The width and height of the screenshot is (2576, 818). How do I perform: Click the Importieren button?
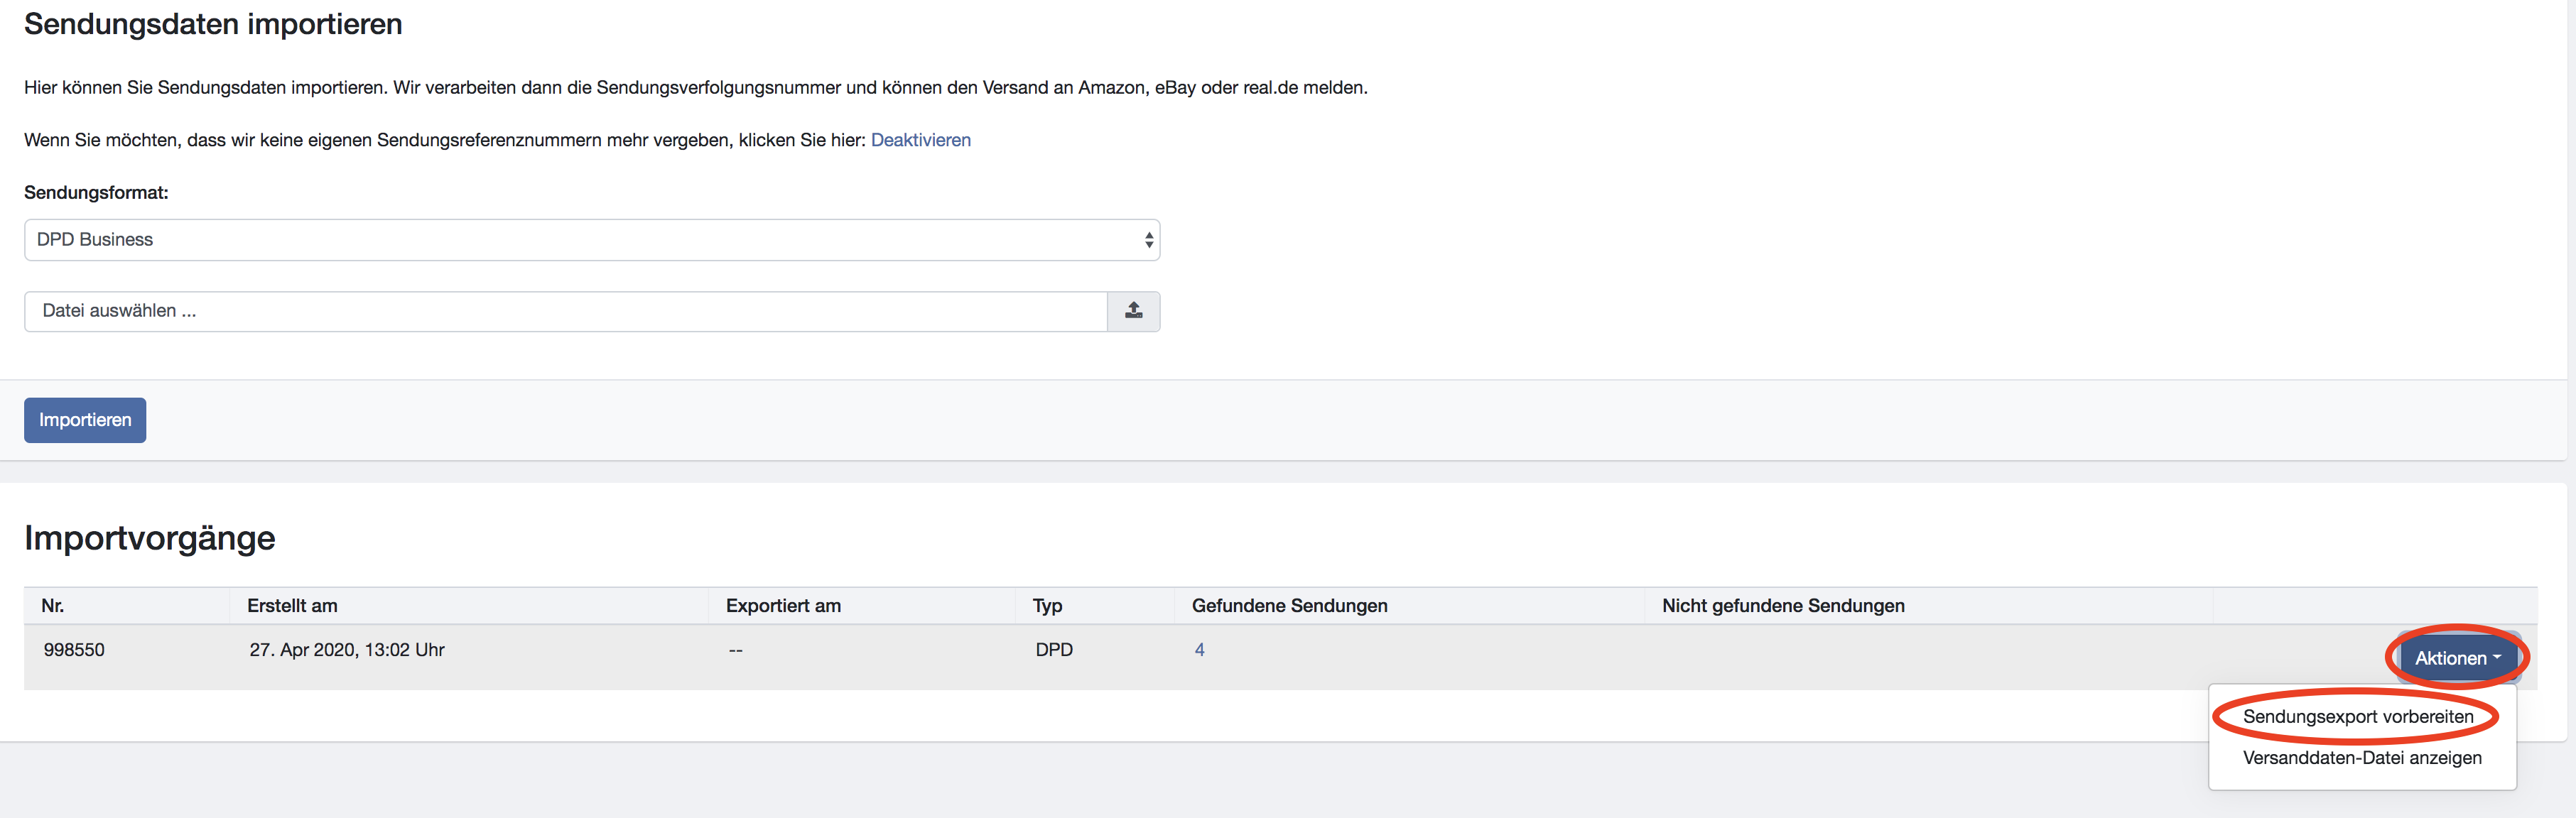pyautogui.click(x=85, y=420)
